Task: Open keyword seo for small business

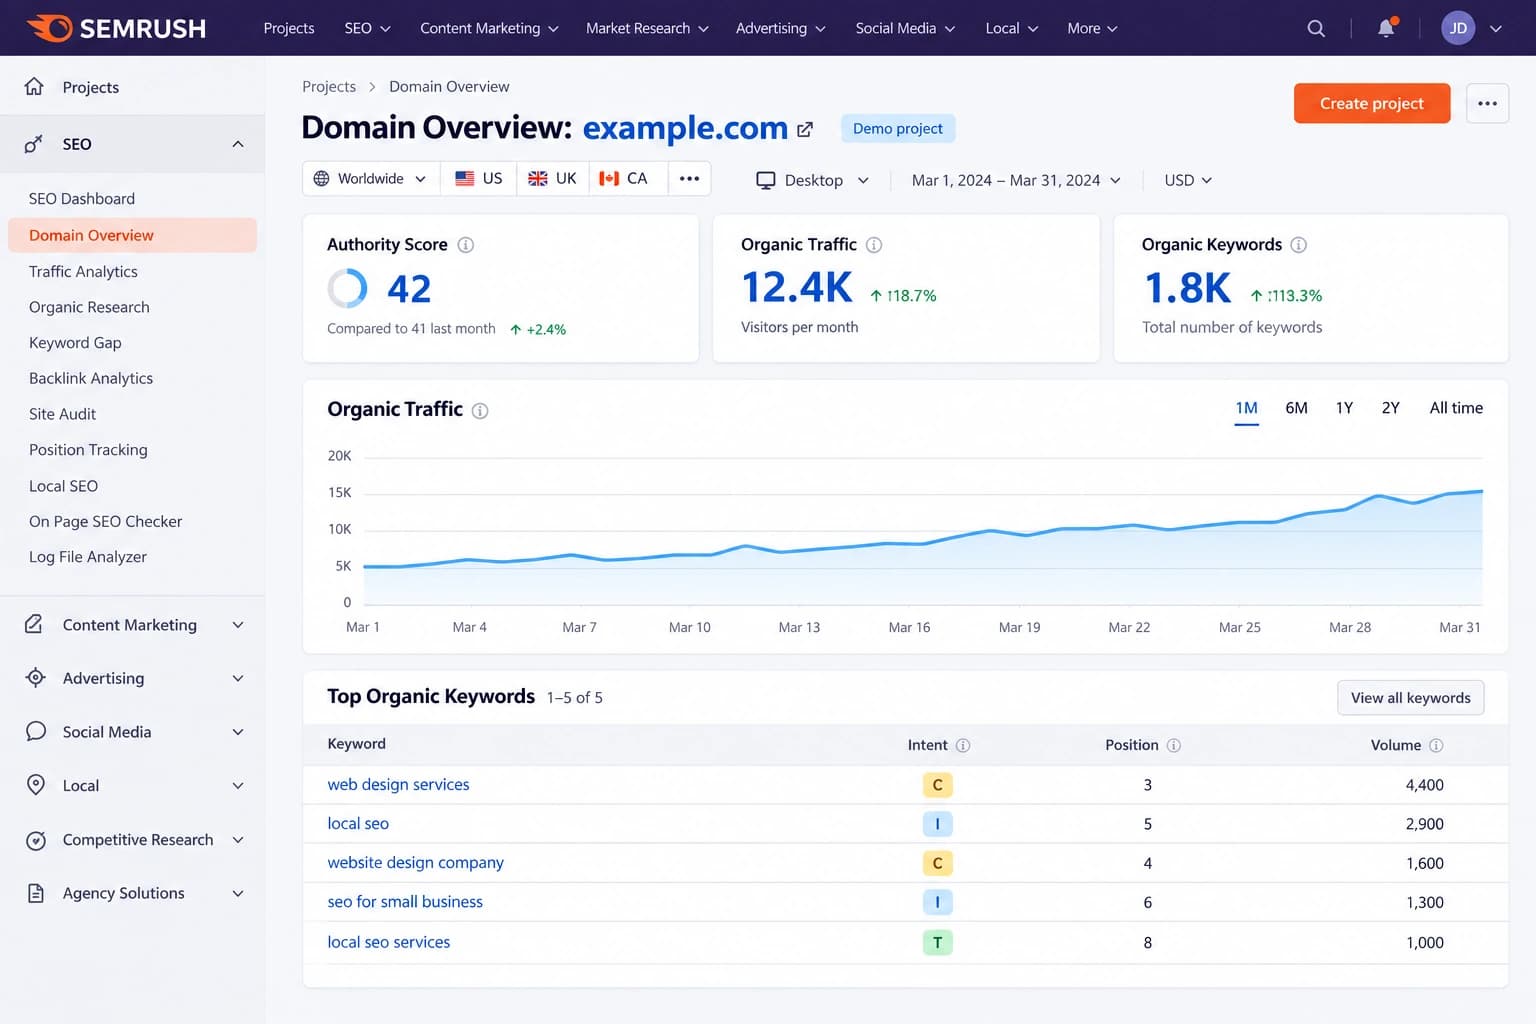Action: [405, 902]
